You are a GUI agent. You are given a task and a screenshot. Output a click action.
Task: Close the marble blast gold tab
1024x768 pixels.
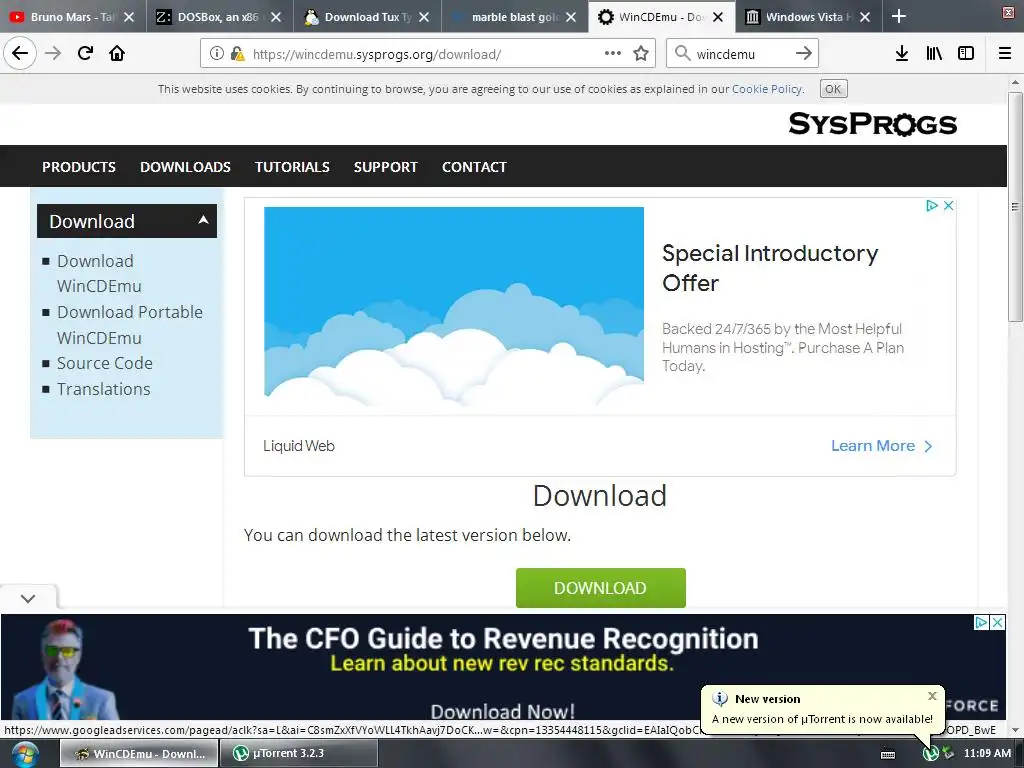571,17
